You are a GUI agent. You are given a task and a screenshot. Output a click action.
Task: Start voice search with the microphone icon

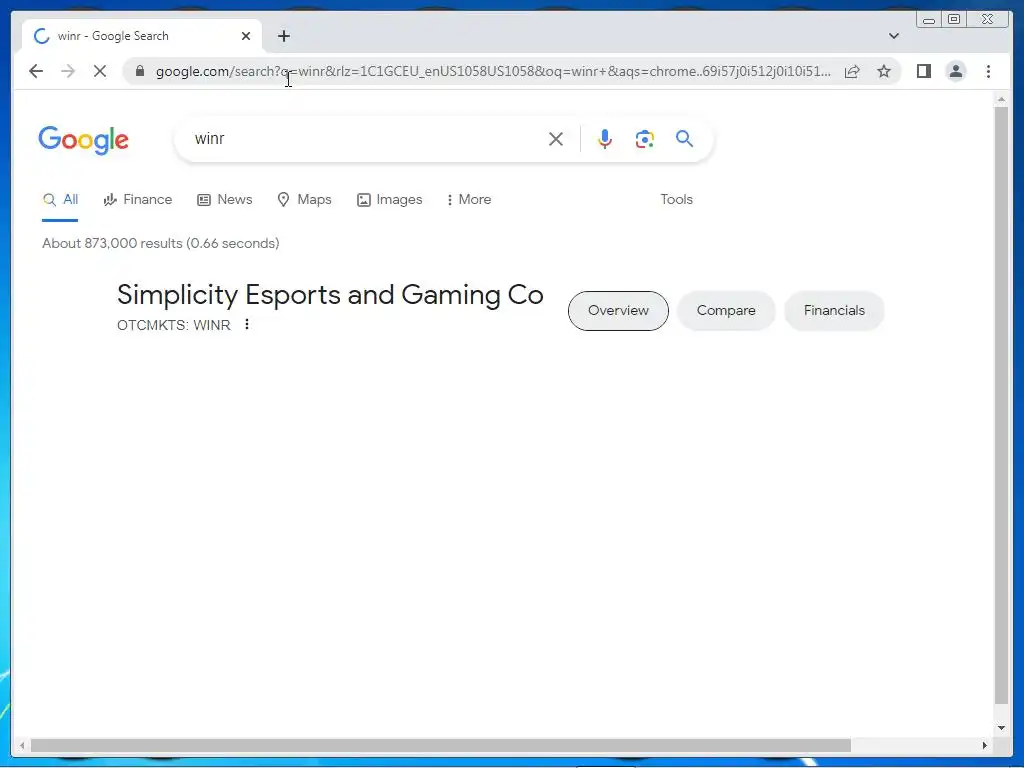[x=605, y=139]
